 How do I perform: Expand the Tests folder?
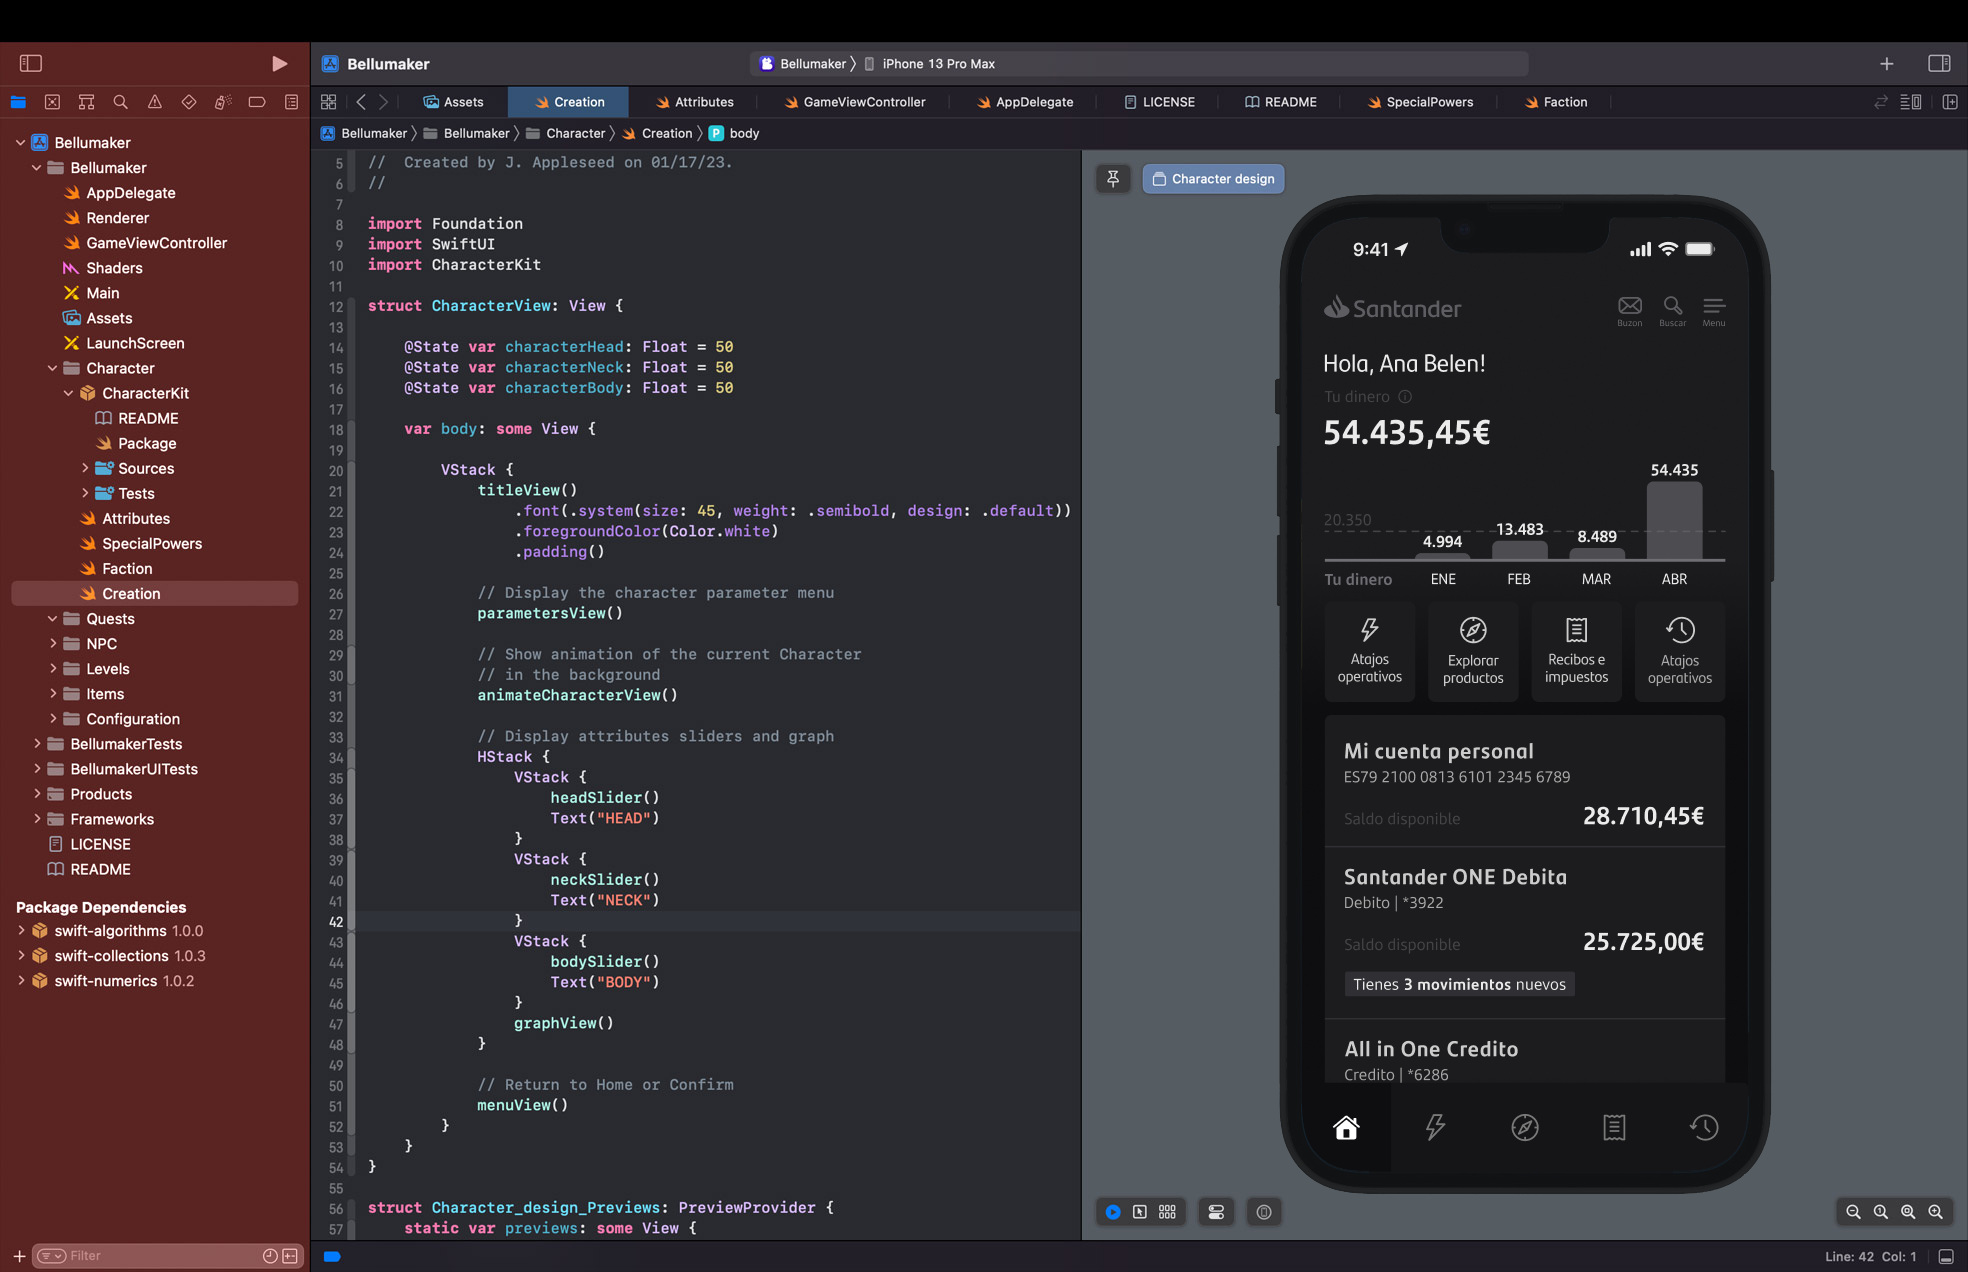tap(84, 493)
